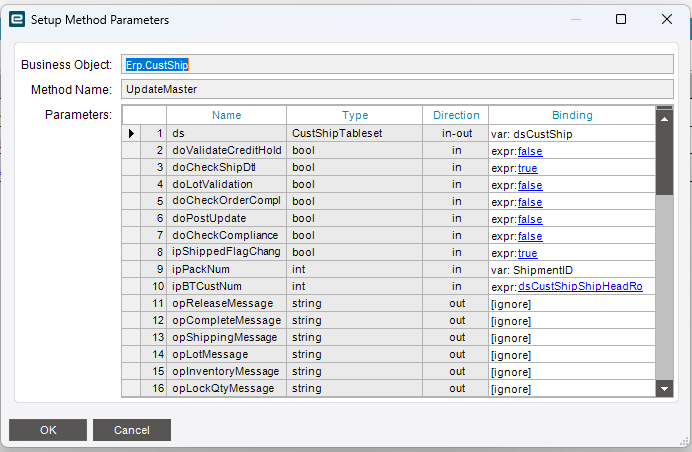Select the opLotMessage name cell
This screenshot has height=452, width=692.
226,354
